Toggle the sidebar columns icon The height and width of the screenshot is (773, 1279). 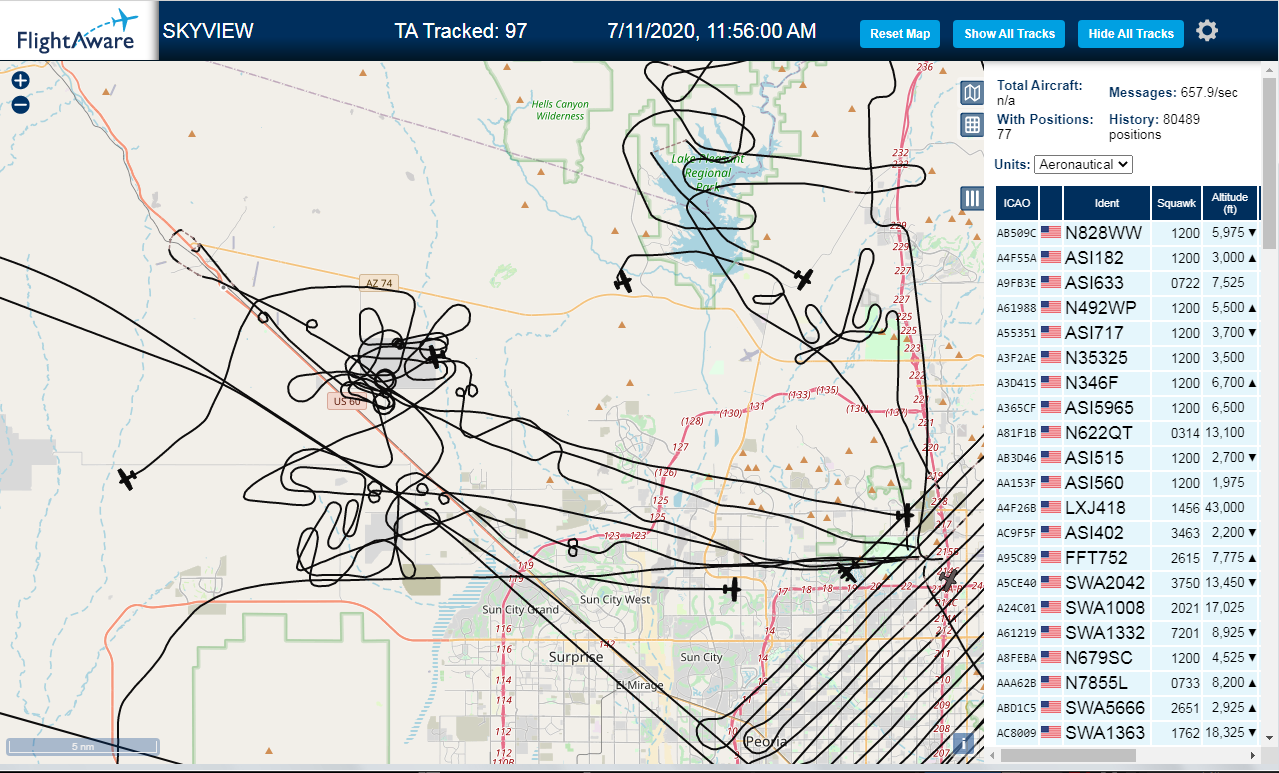coord(972,198)
